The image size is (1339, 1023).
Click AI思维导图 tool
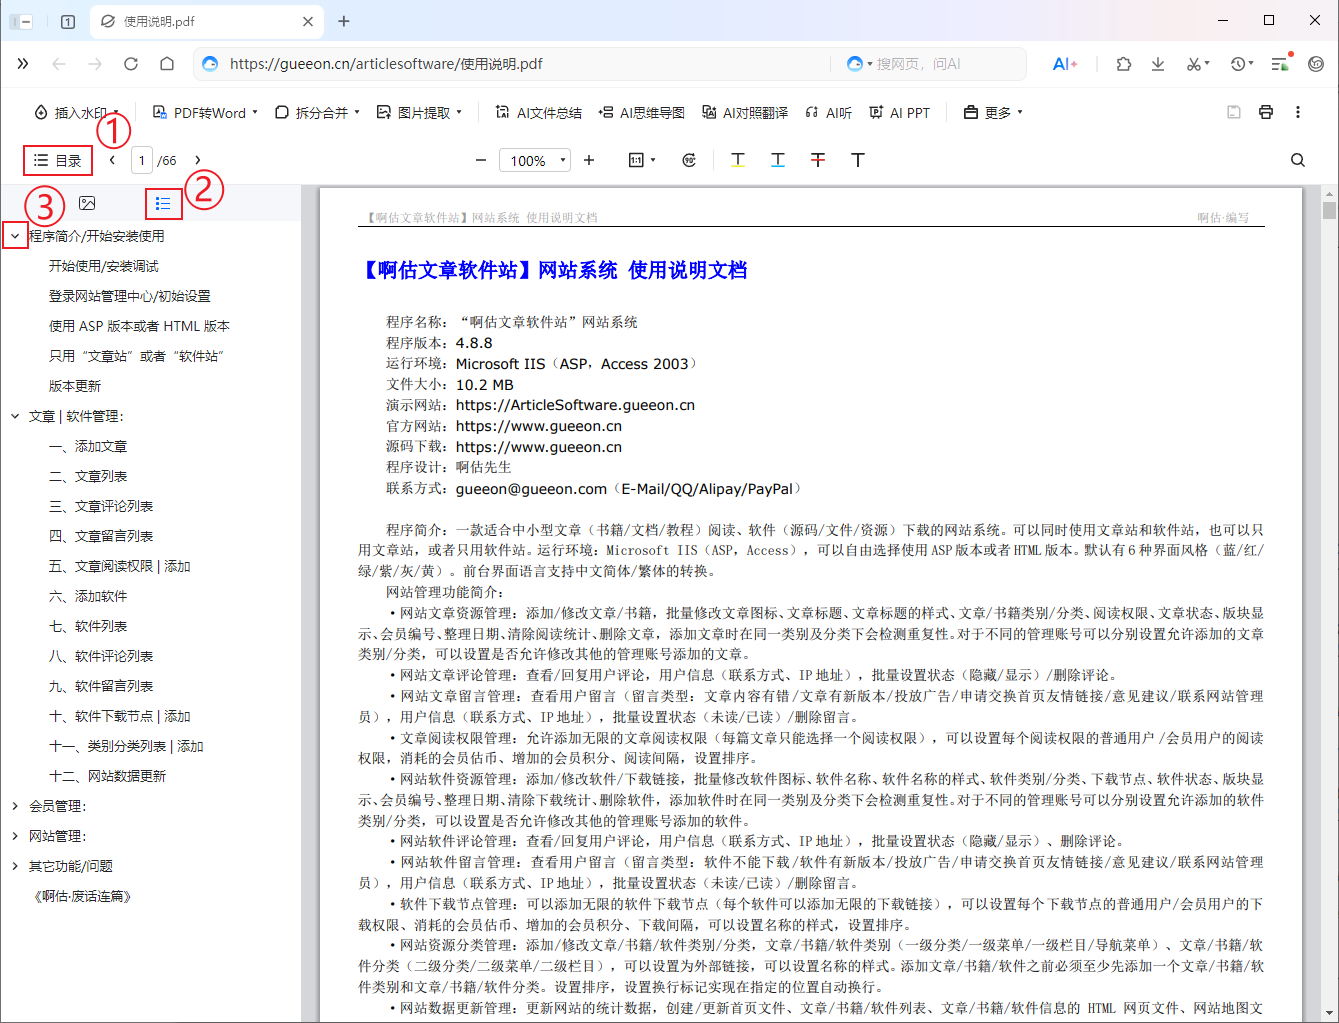(x=641, y=112)
